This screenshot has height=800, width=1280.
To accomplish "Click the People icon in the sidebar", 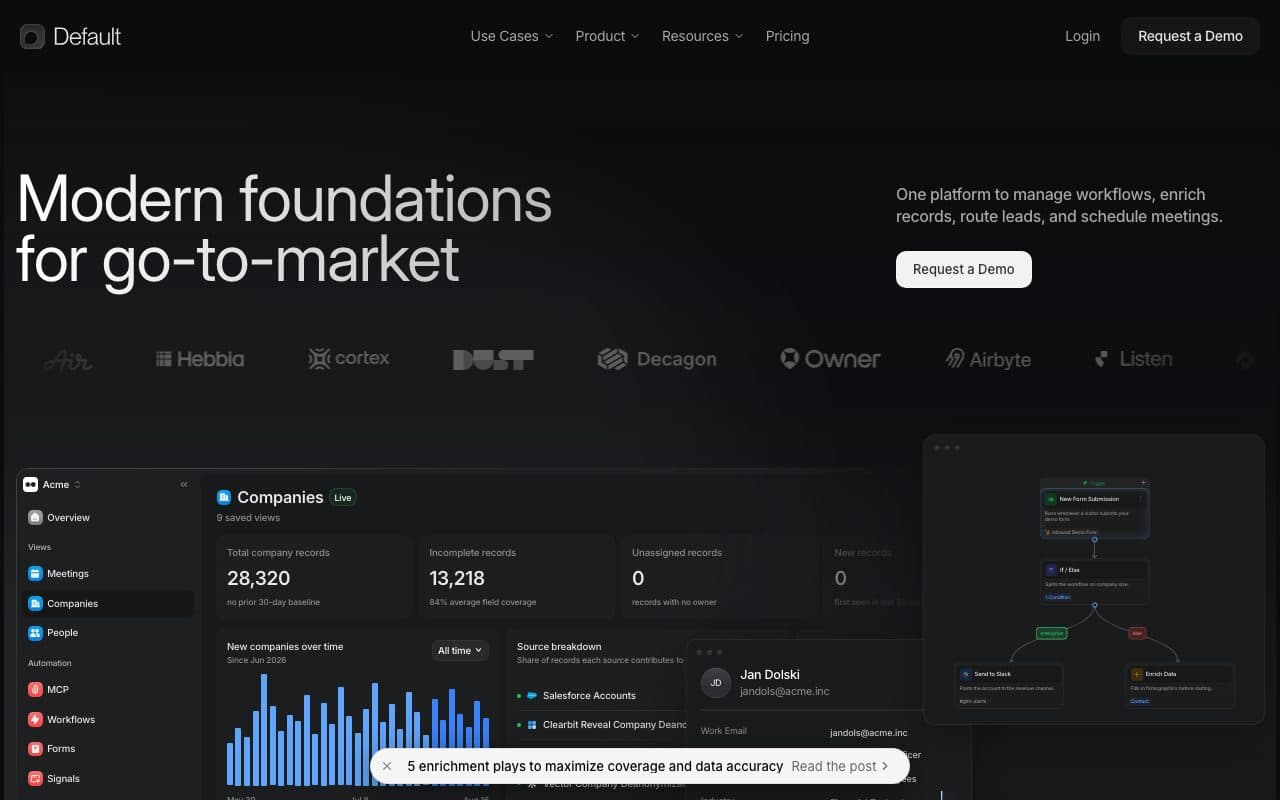I will (36, 633).
